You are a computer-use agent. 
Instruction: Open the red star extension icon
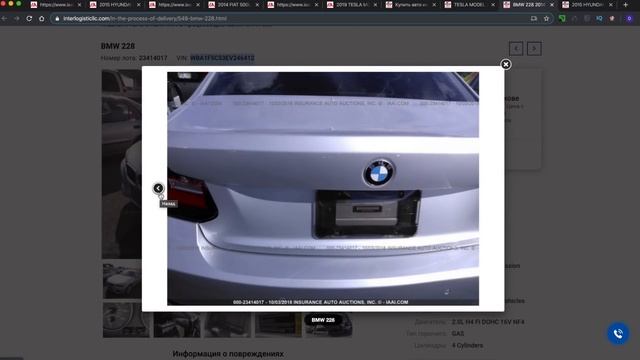click(x=612, y=18)
